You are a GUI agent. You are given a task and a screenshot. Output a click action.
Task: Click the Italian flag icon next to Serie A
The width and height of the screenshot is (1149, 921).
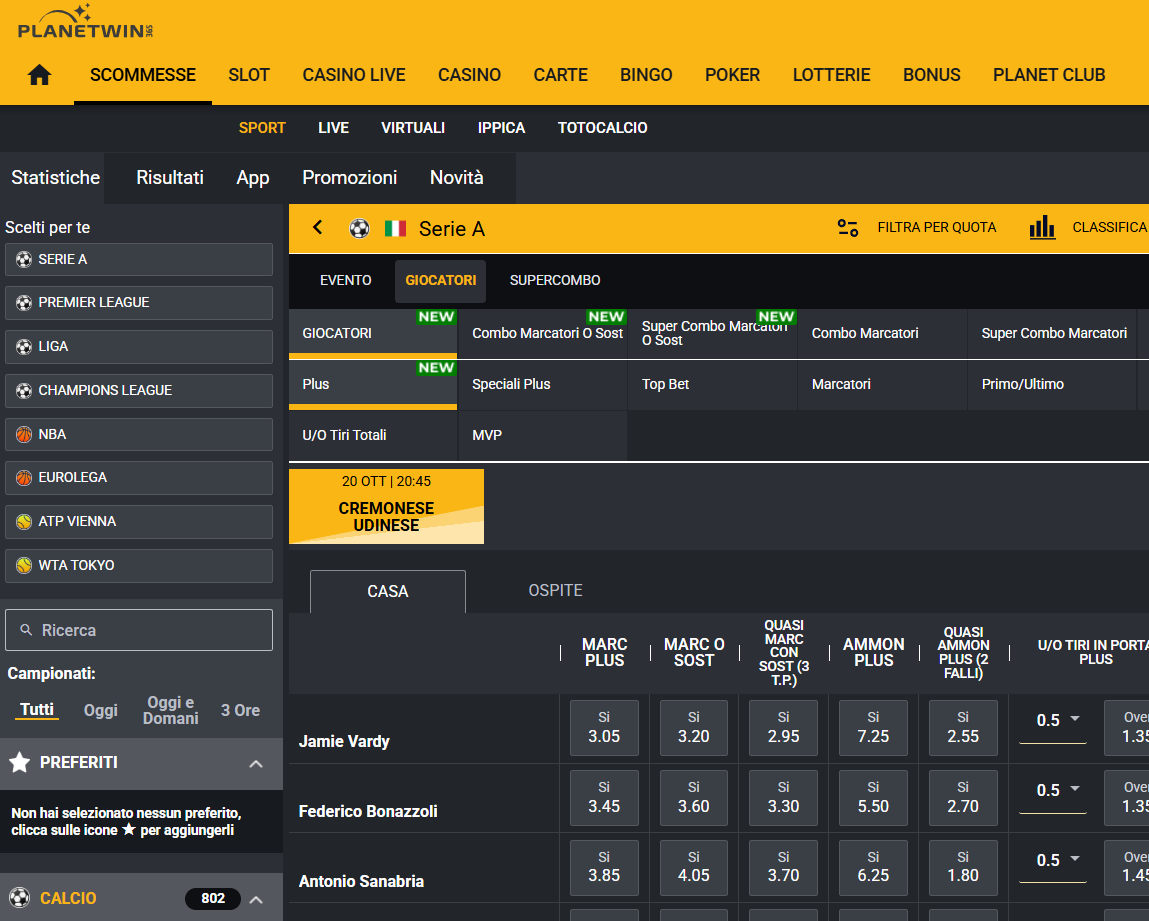395,229
